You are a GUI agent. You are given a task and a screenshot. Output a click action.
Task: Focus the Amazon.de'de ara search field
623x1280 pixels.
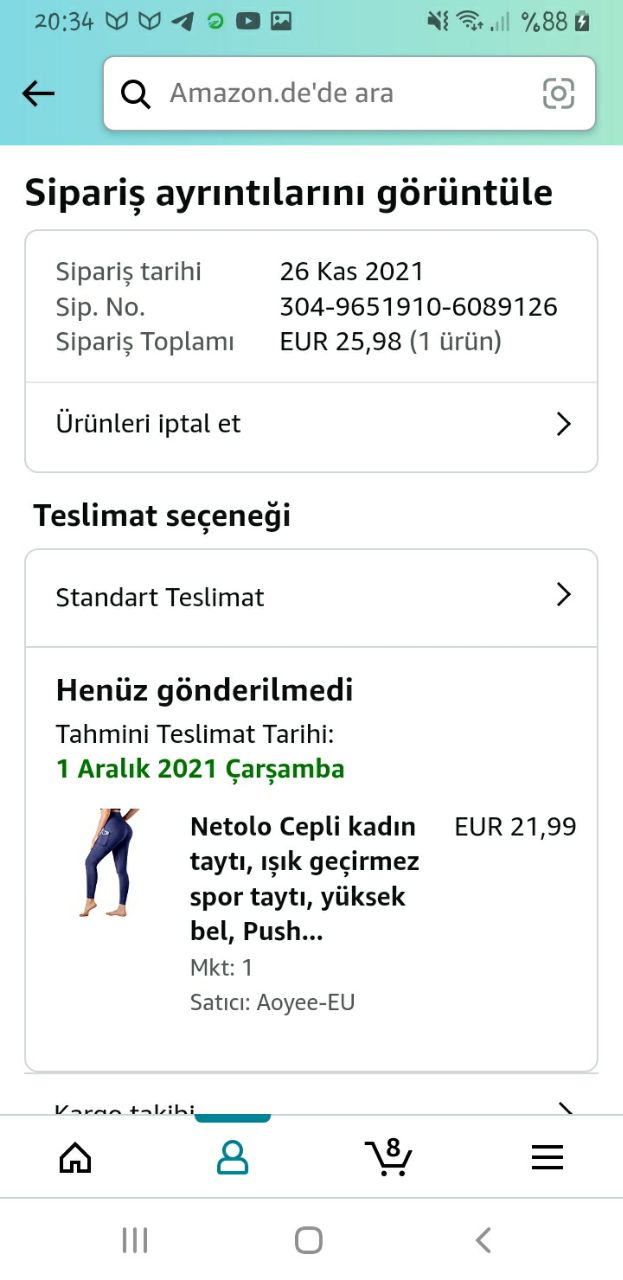(340, 94)
